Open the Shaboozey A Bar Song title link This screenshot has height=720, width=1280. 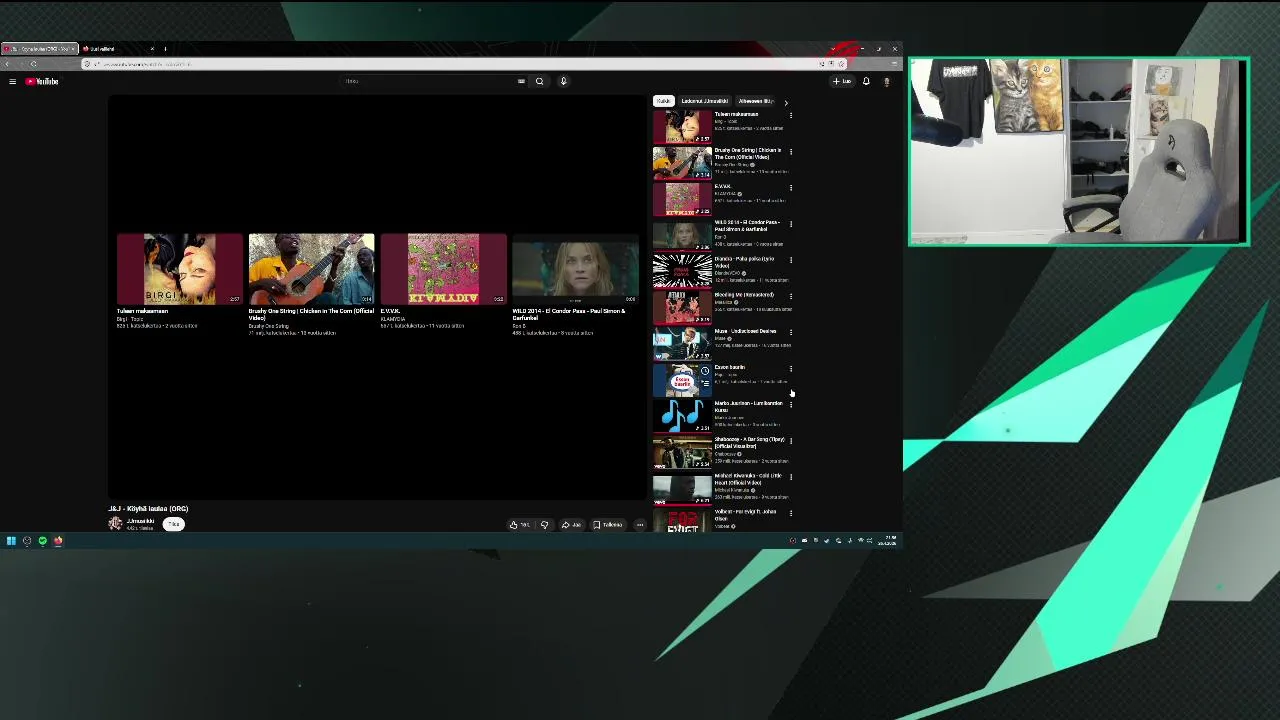click(749, 443)
